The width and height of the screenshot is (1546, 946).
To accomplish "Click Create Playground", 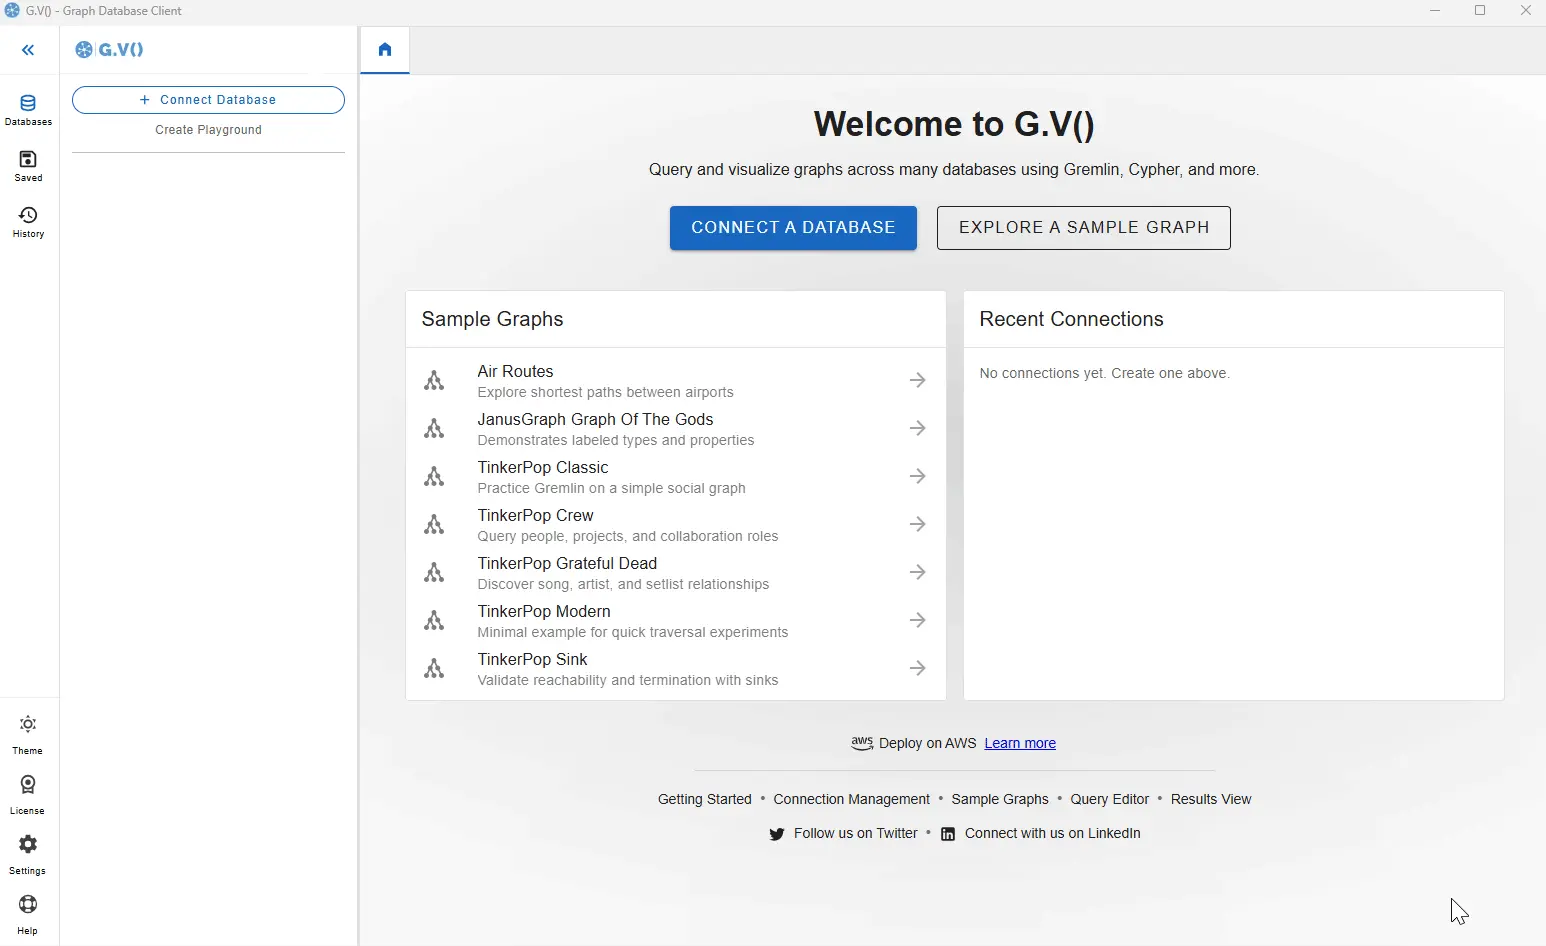I will pos(208,130).
